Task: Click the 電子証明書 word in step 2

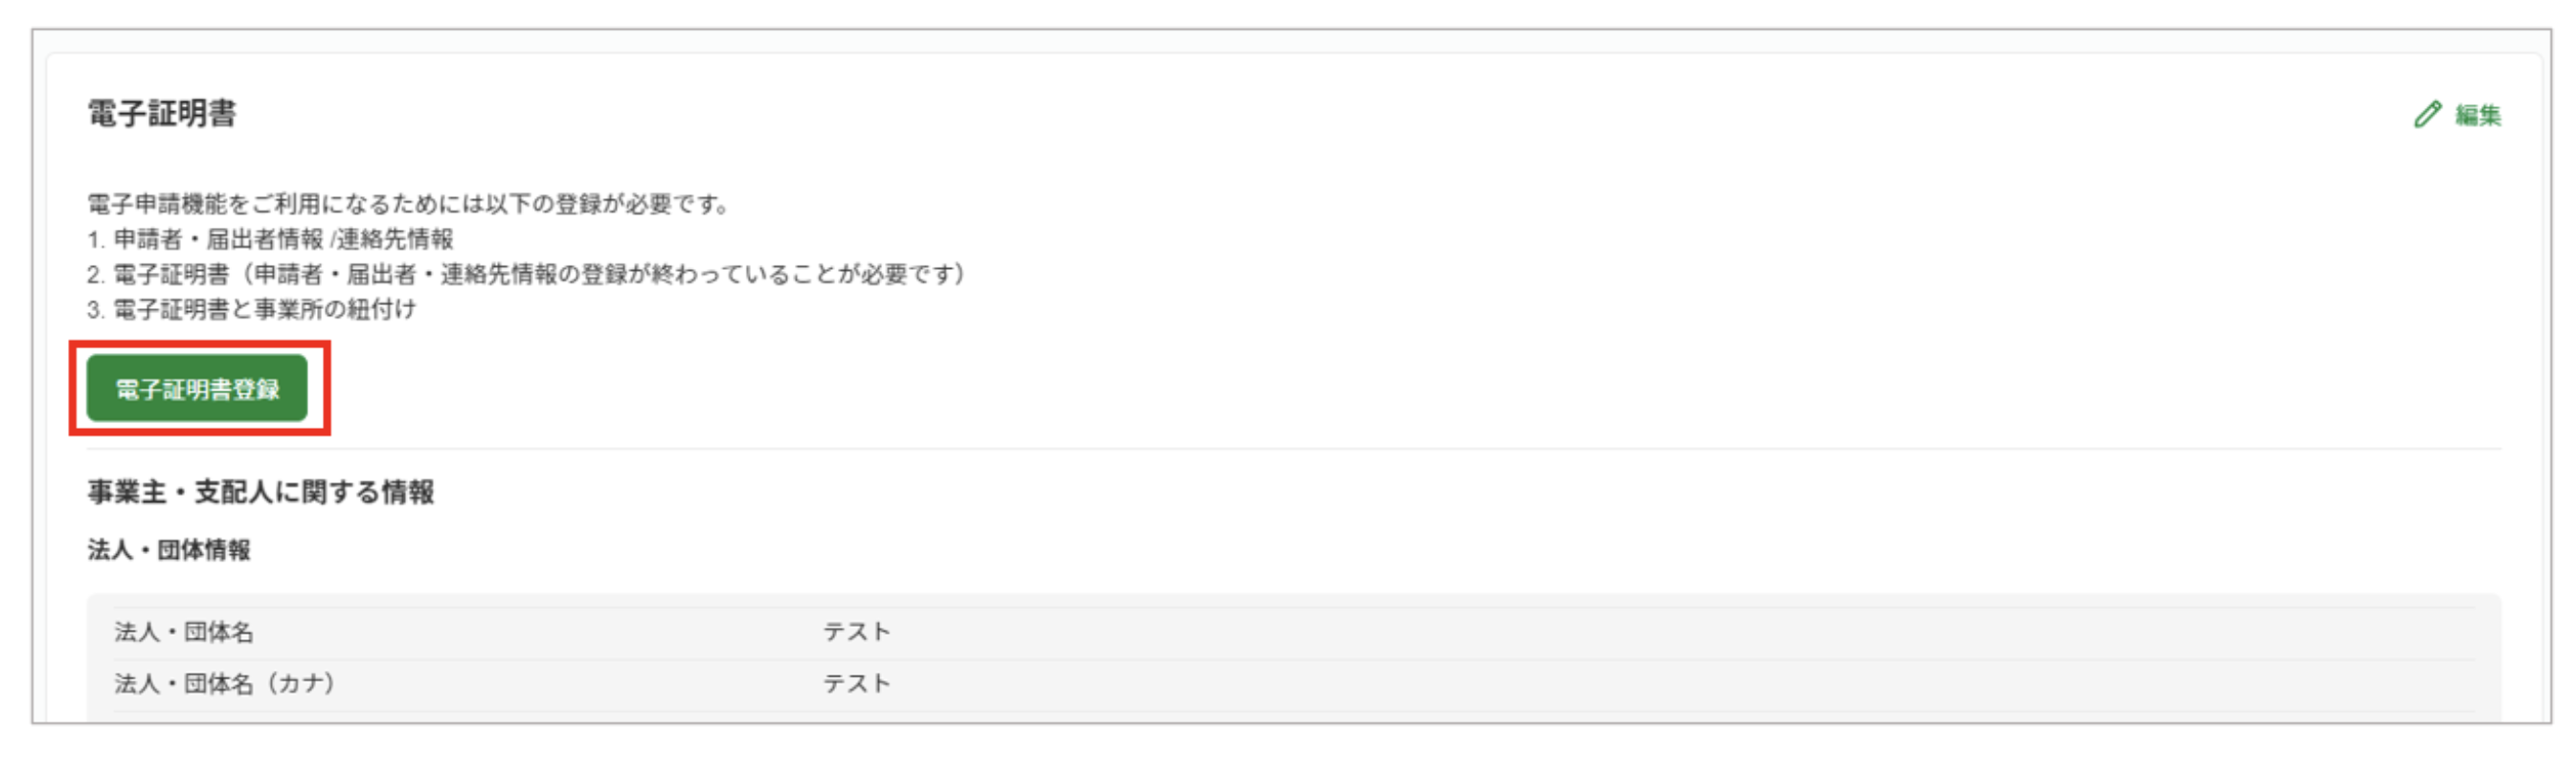Action: (x=171, y=274)
